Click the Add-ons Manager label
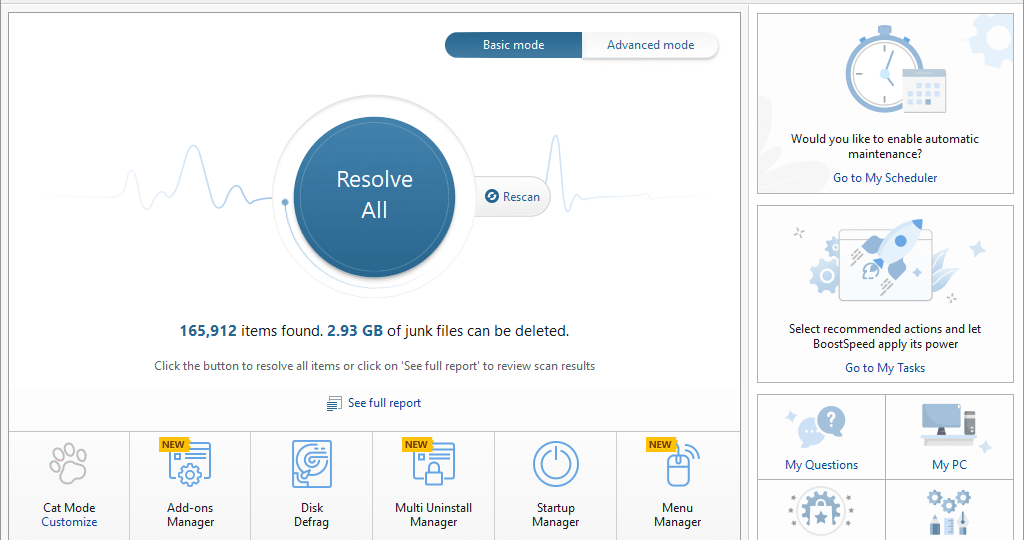Image resolution: width=1024 pixels, height=540 pixels. [190, 515]
